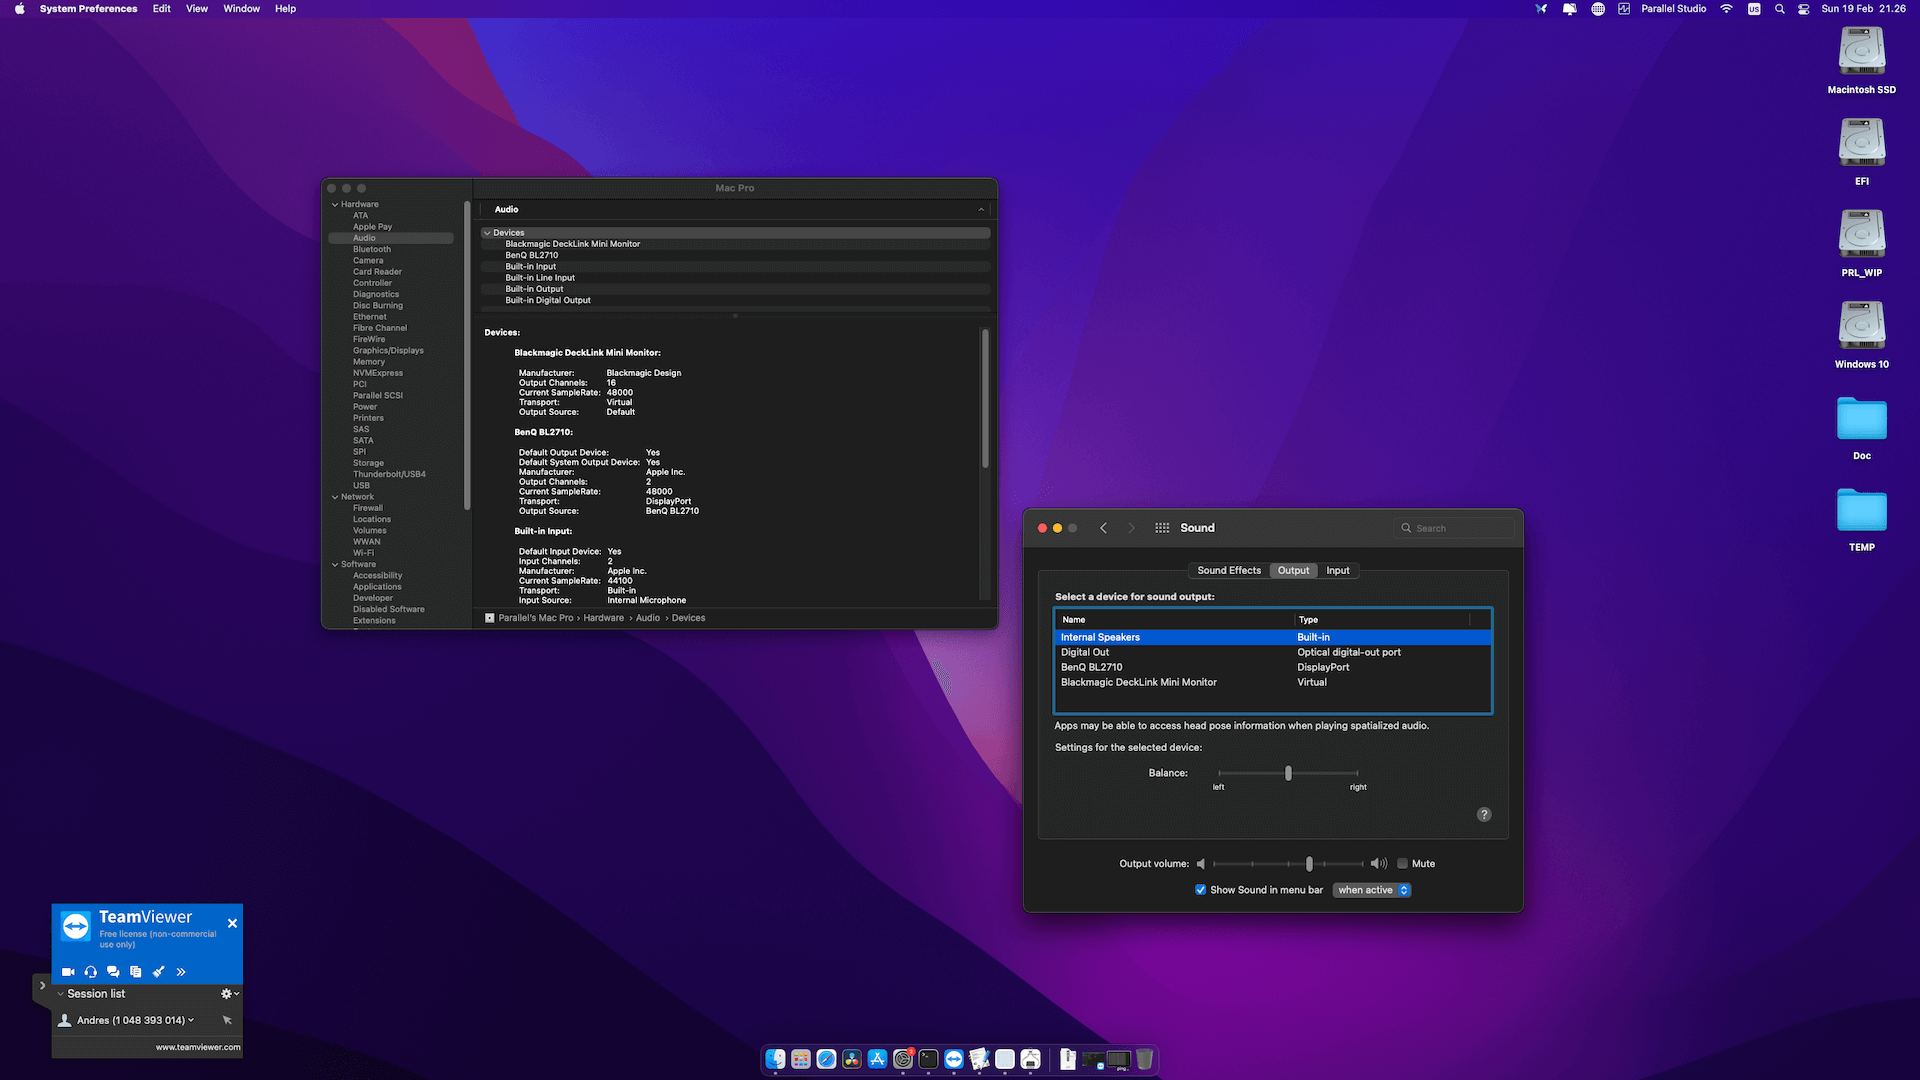1920x1080 pixels.
Task: Open the 'when active' dropdown
Action: (1372, 890)
